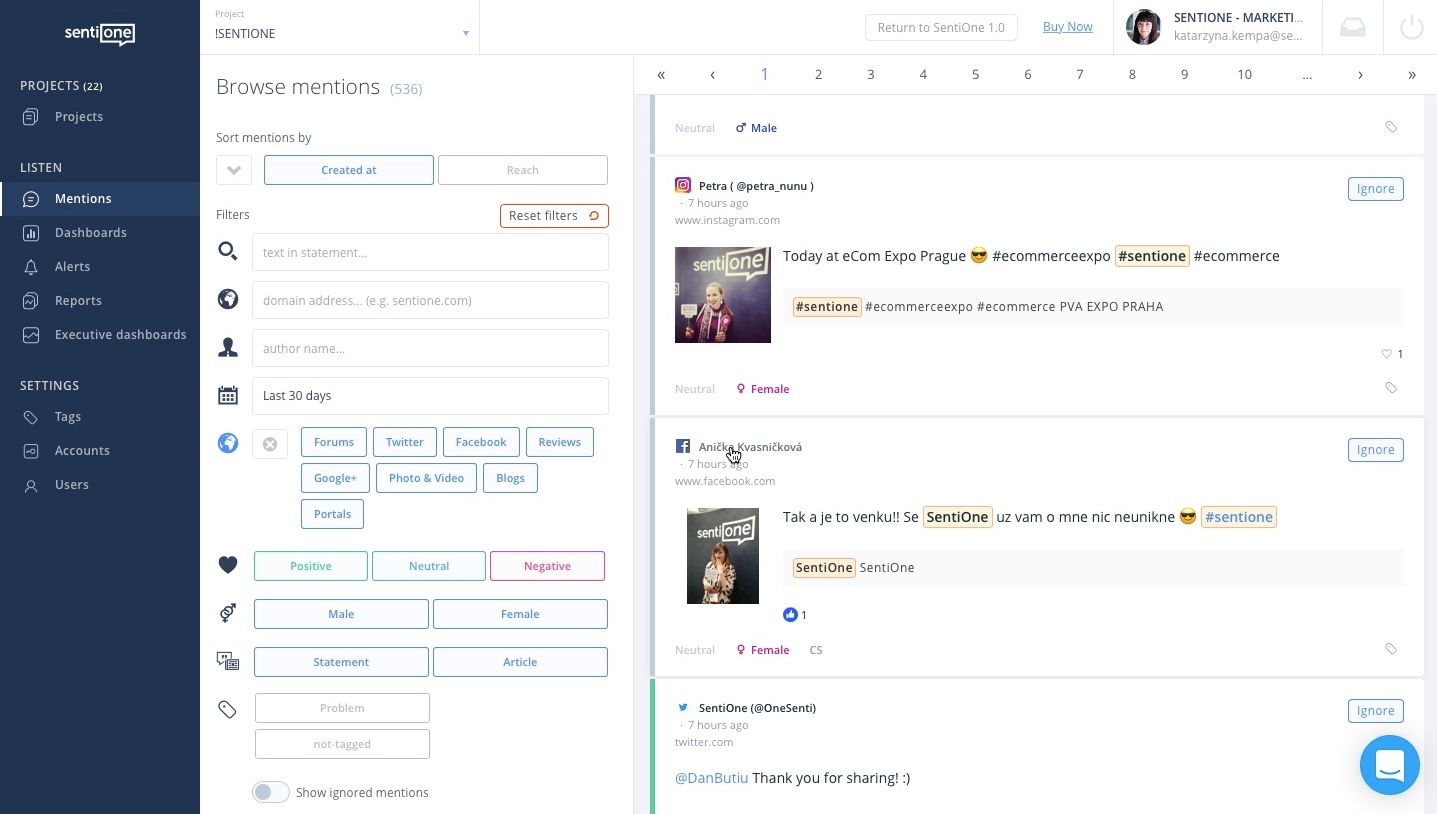This screenshot has width=1437, height=814.
Task: Toggle the Positive sentiment filter
Action: tap(311, 566)
